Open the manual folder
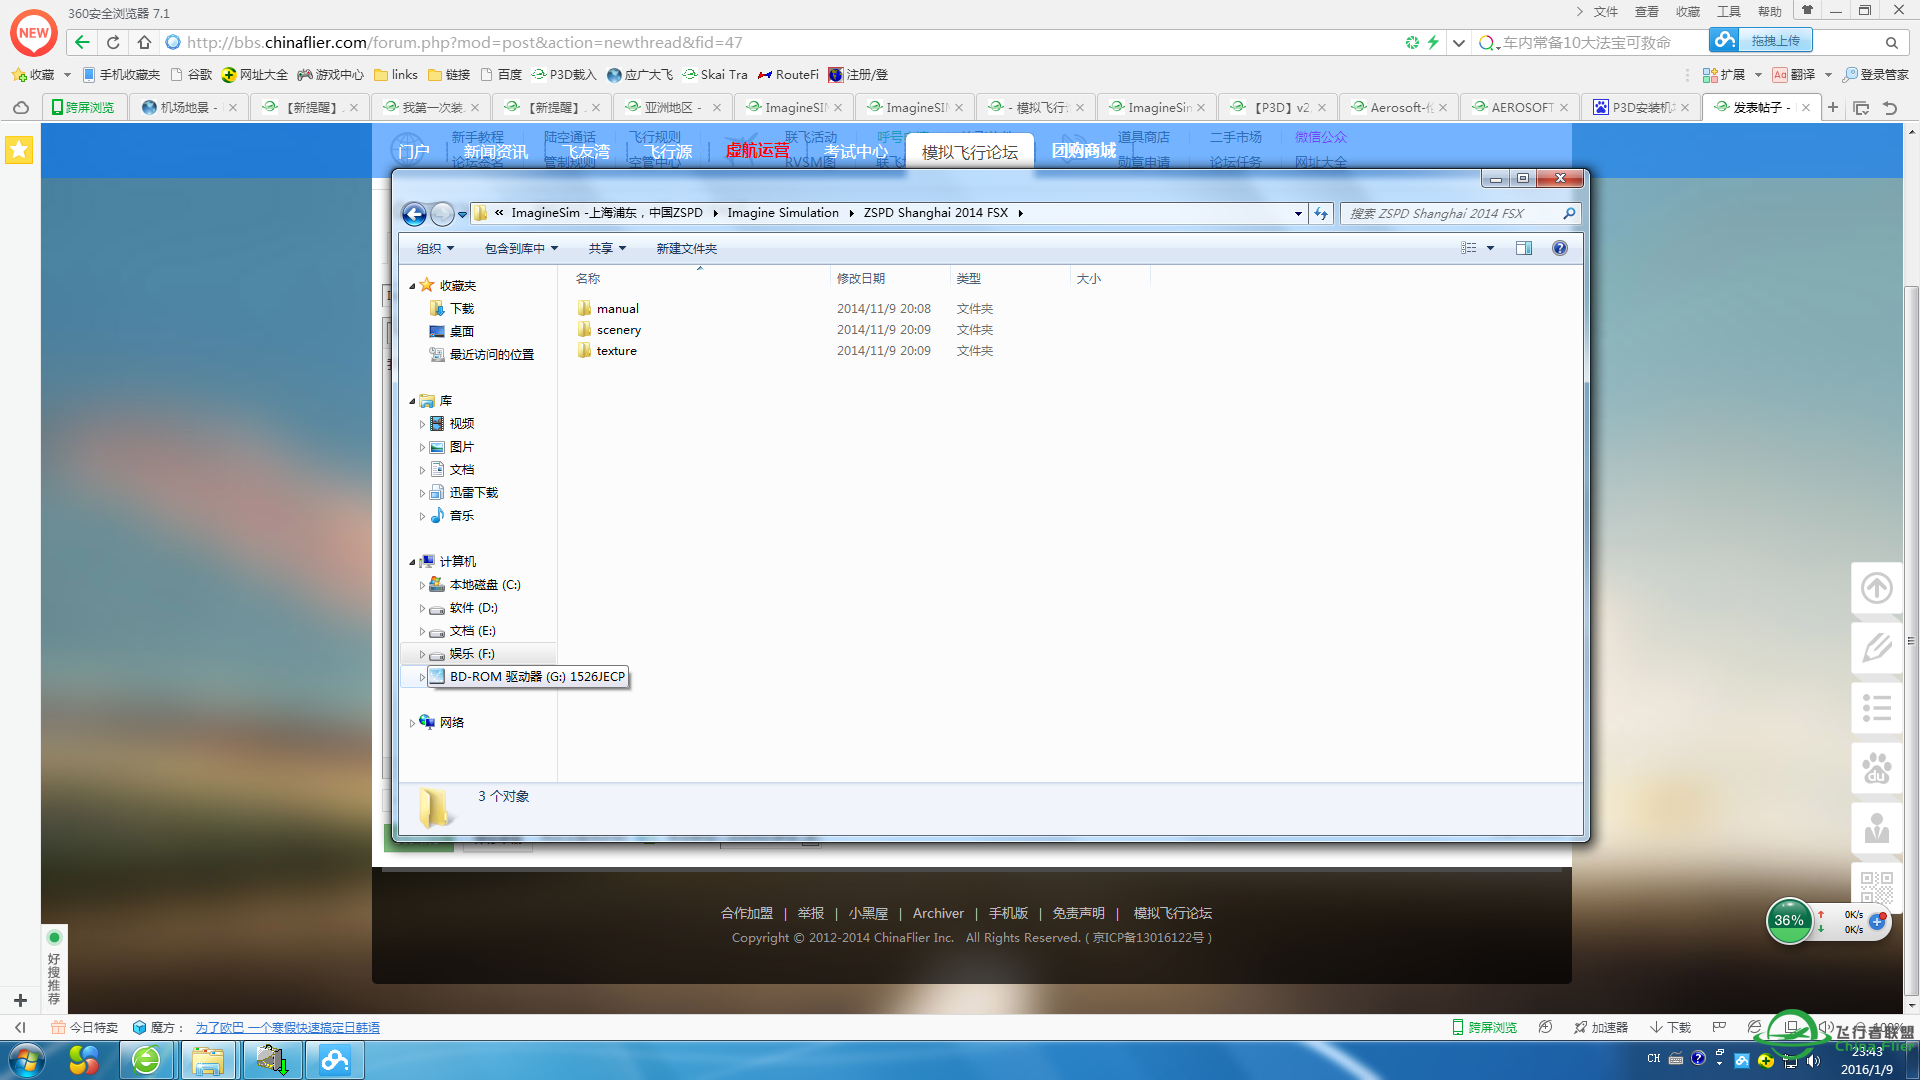Viewport: 1920px width, 1080px height. [617, 309]
